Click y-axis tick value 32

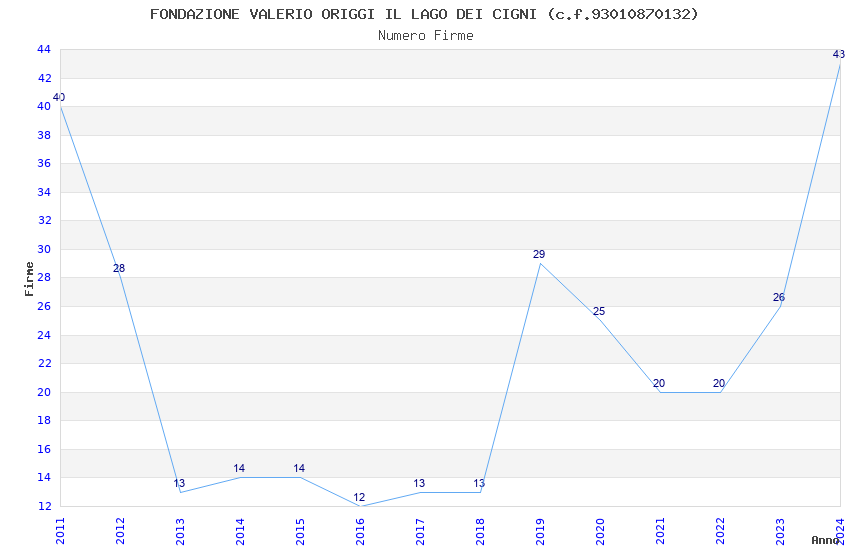44,220
